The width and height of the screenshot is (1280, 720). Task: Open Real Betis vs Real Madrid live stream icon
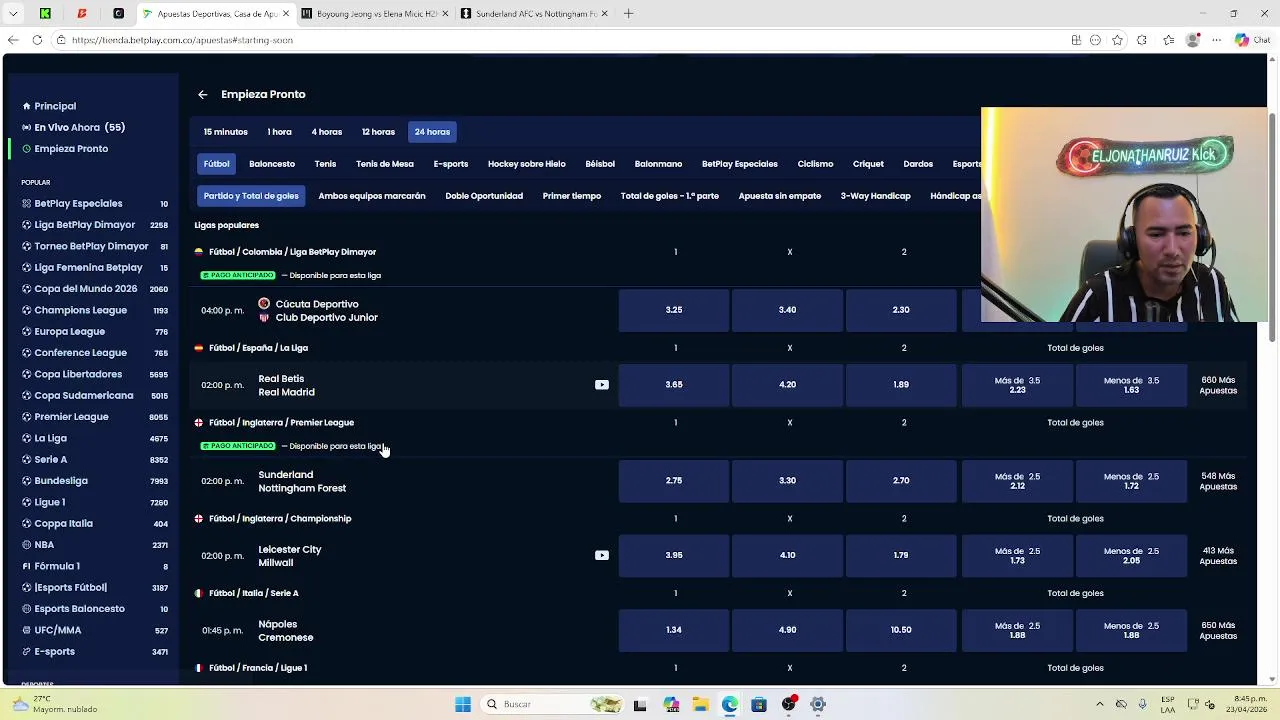click(601, 384)
